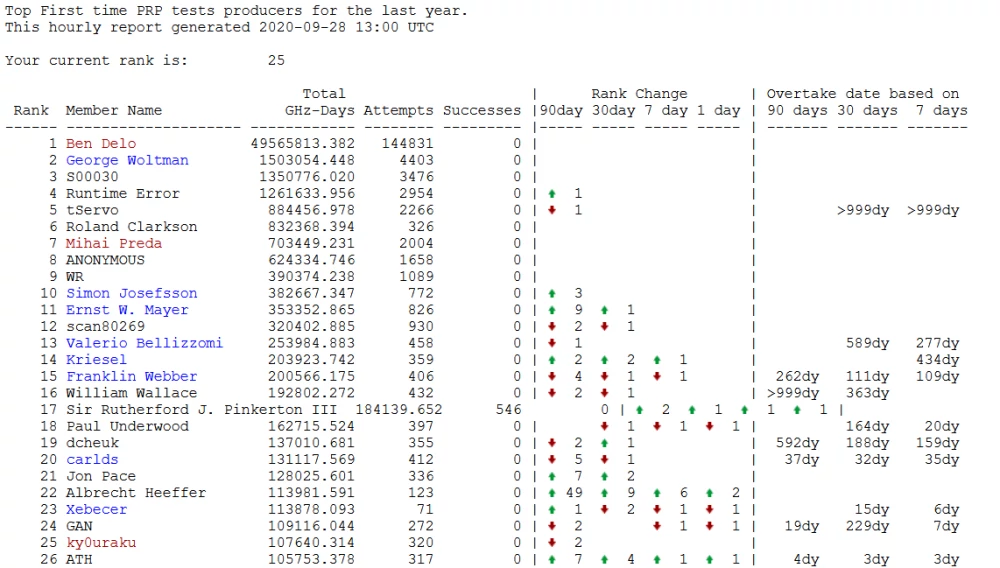The height and width of the screenshot is (568, 1000).
Task: Click the red down arrow in ky0uraku row
Action: [x=552, y=543]
